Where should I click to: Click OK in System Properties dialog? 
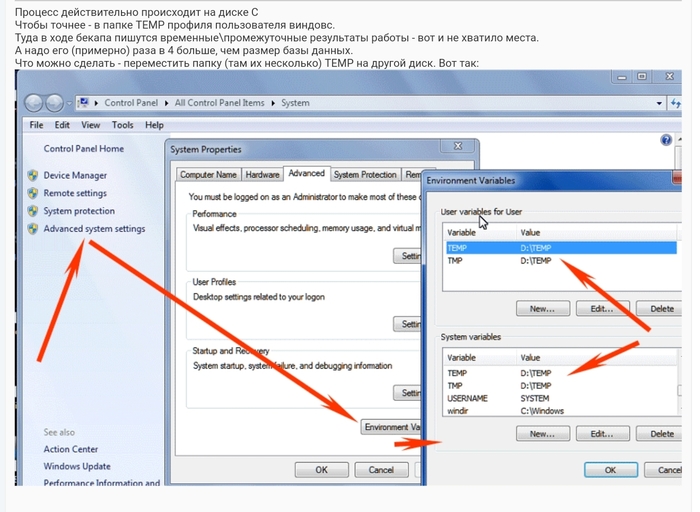tap(321, 470)
